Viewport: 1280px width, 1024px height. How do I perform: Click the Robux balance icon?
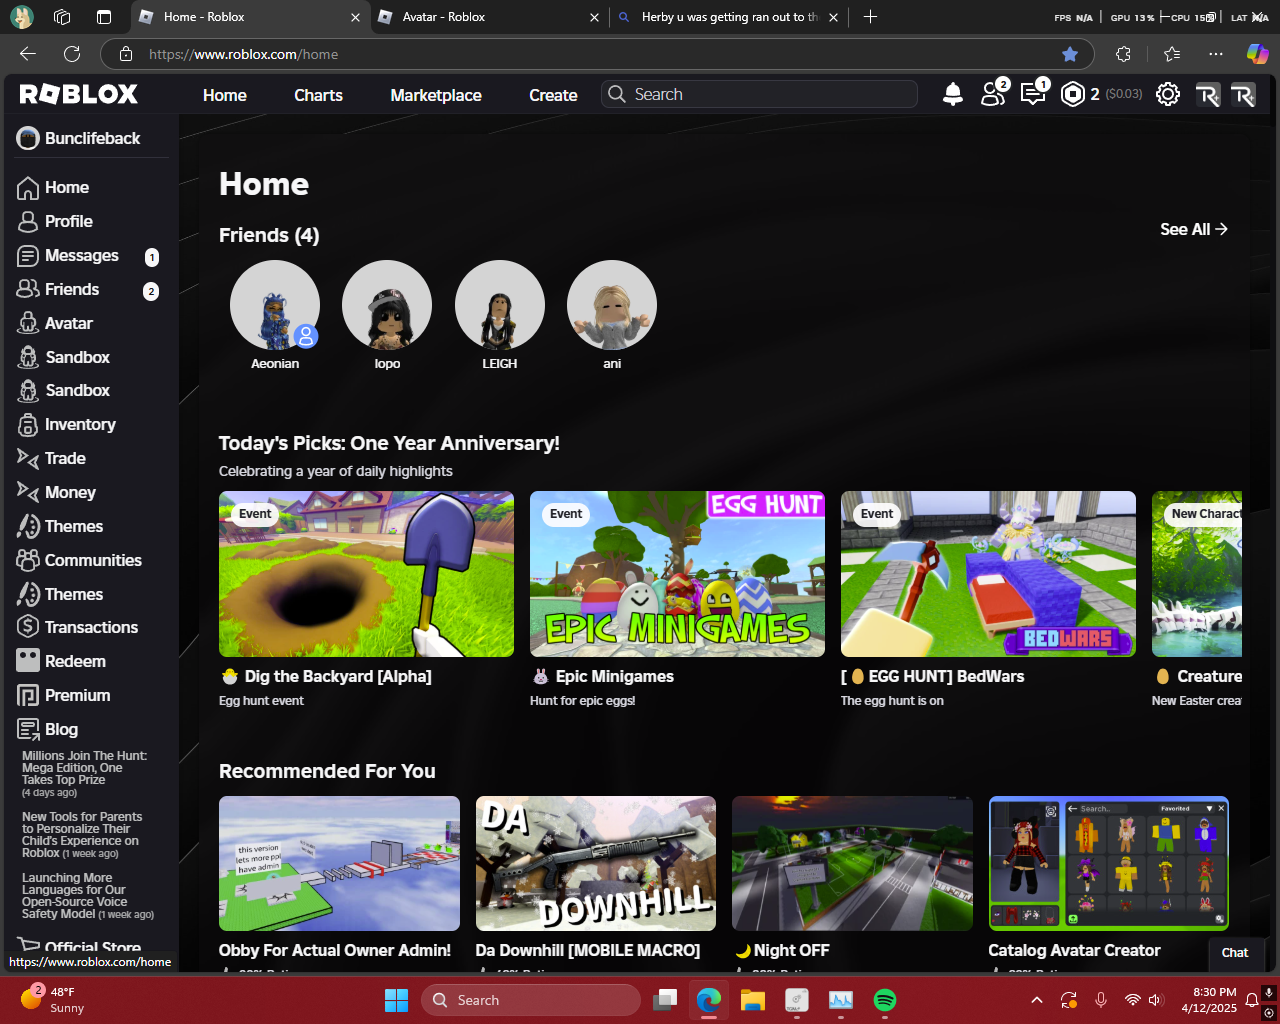tap(1073, 94)
